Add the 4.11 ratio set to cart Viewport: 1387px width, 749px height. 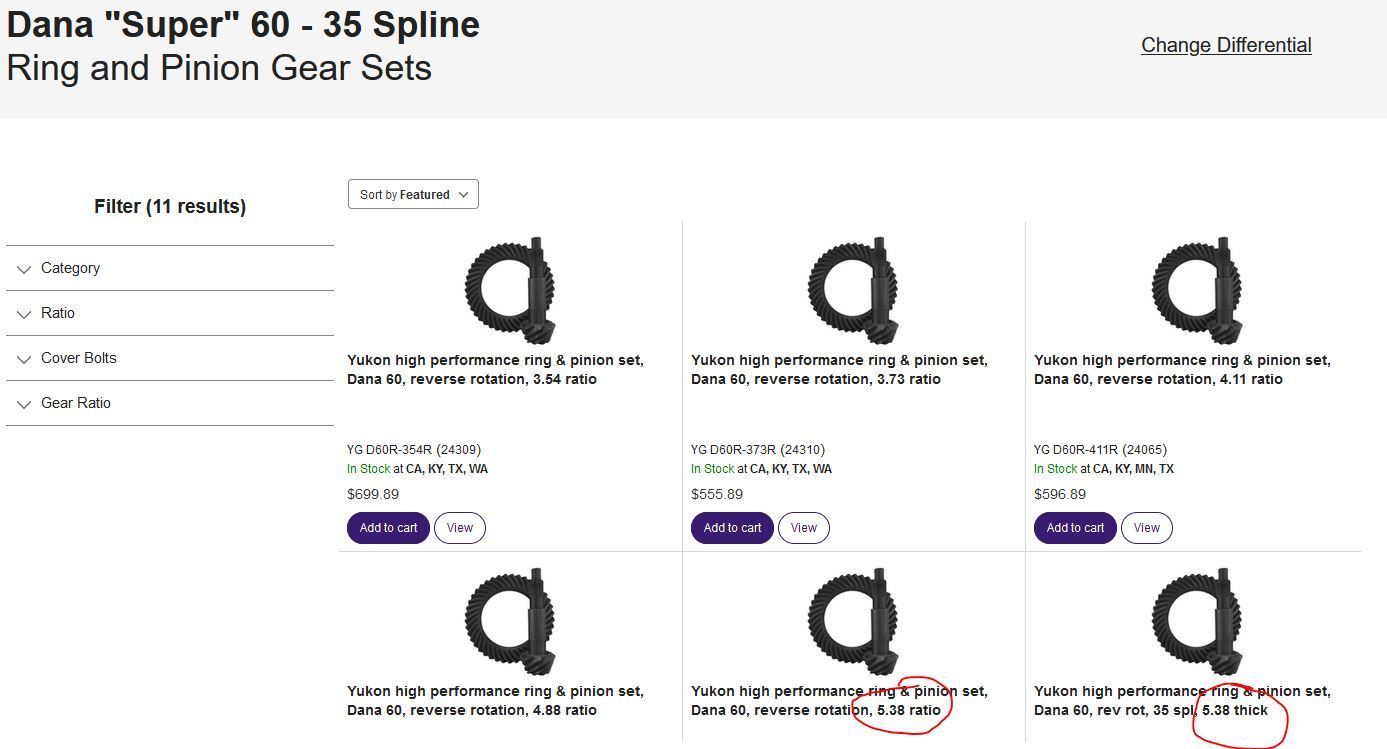1075,528
